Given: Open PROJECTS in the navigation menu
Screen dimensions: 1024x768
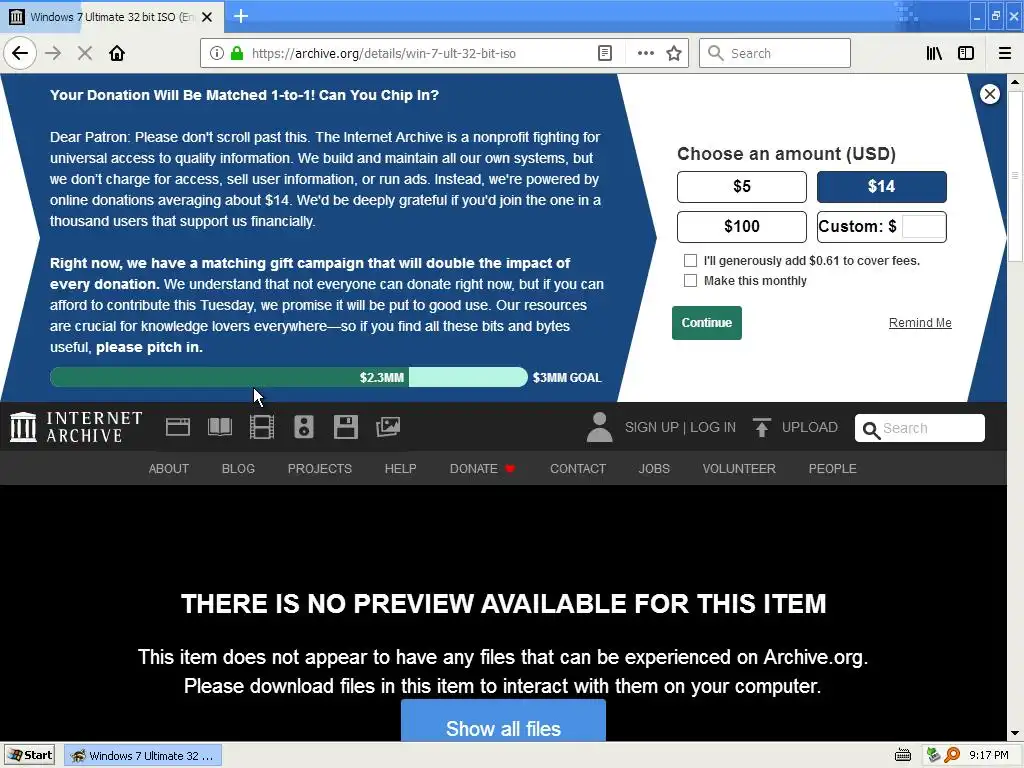Looking at the screenshot, I should (320, 469).
